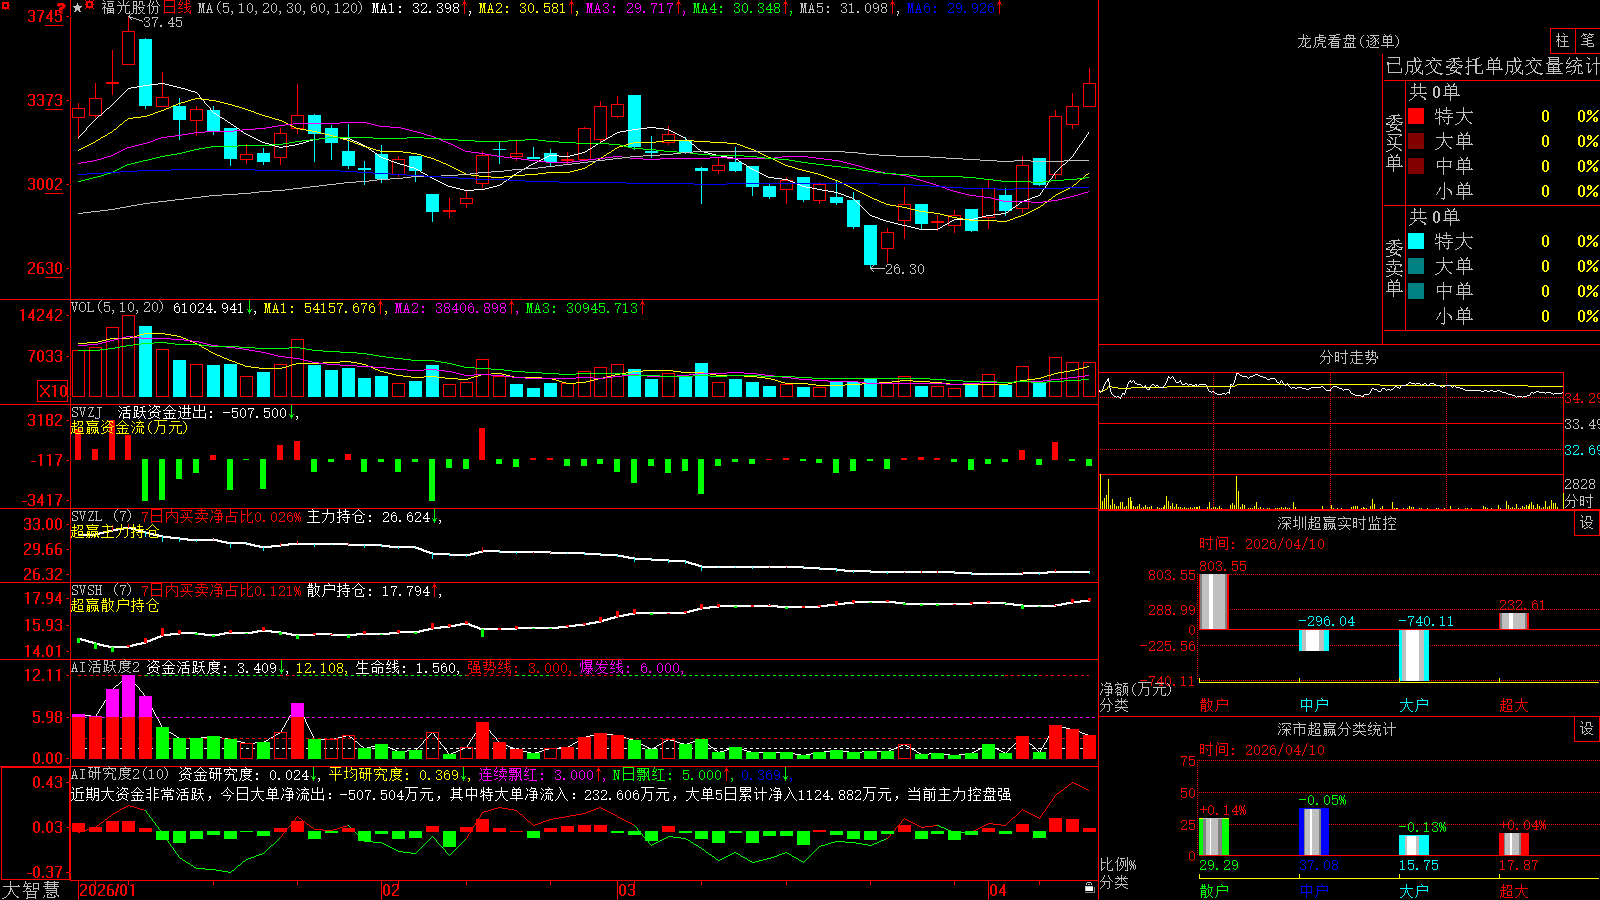Click the -740.11 大户 net amount bar

point(1414,655)
